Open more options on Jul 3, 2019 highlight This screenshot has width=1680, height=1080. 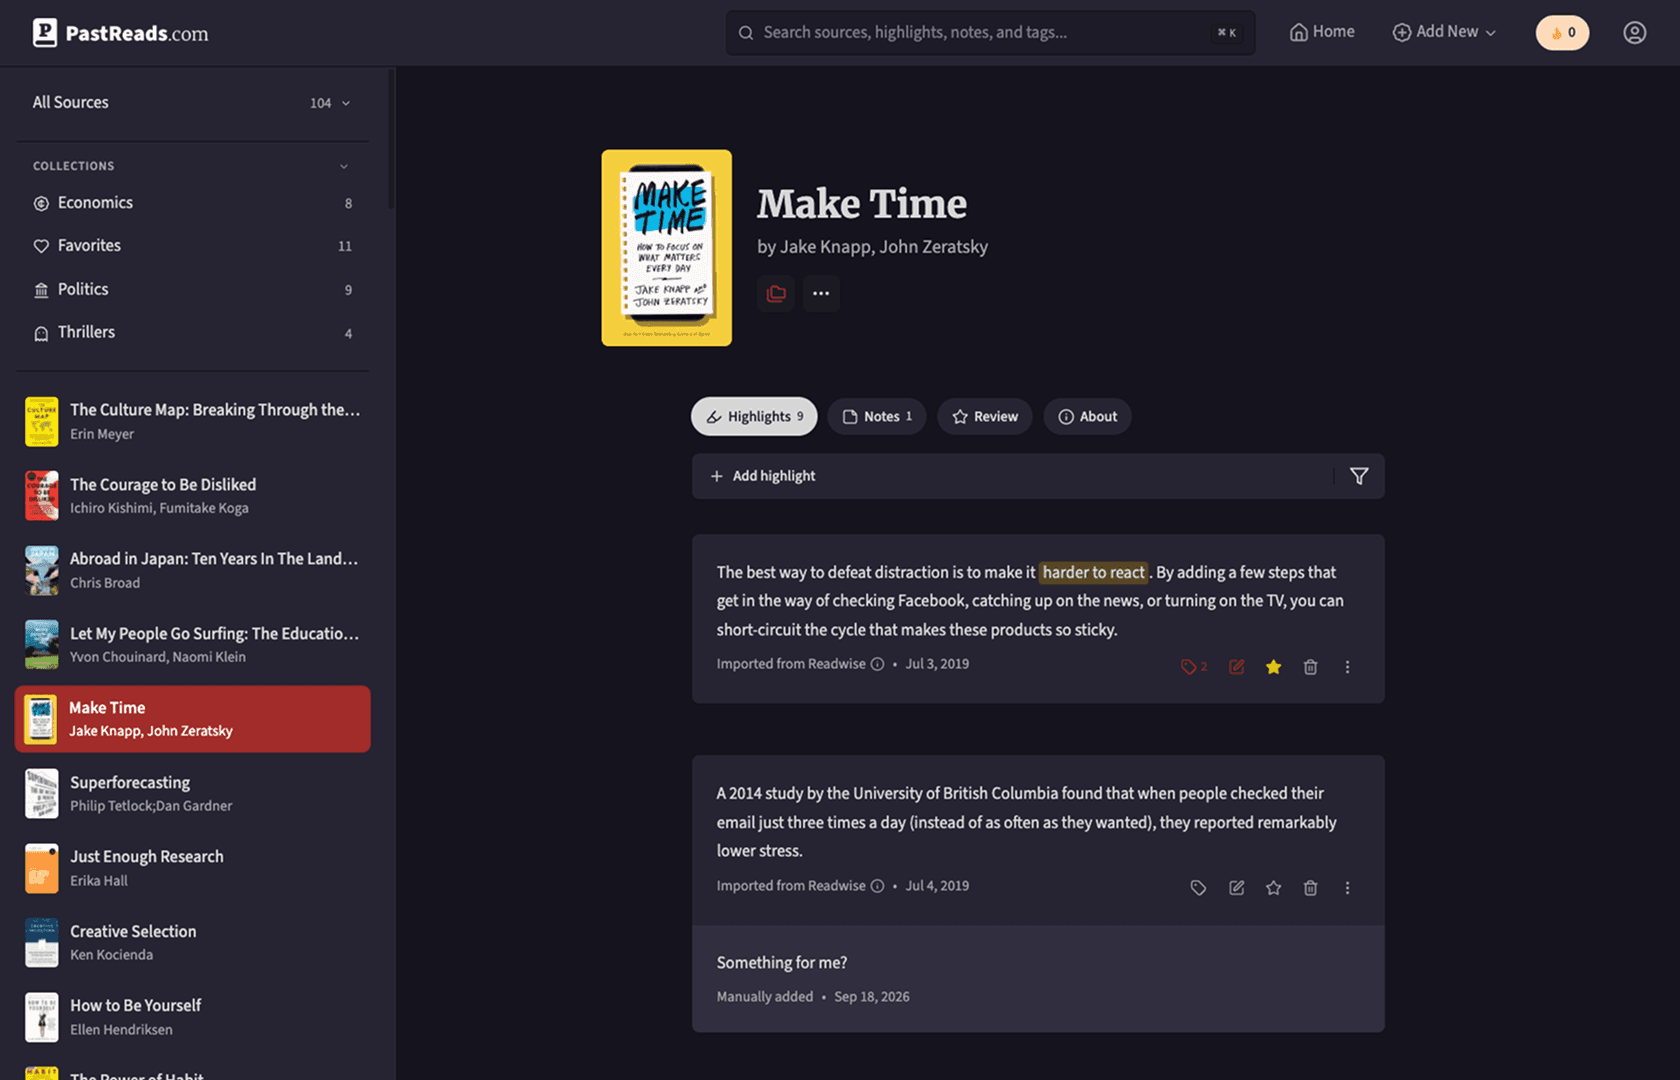click(x=1347, y=667)
